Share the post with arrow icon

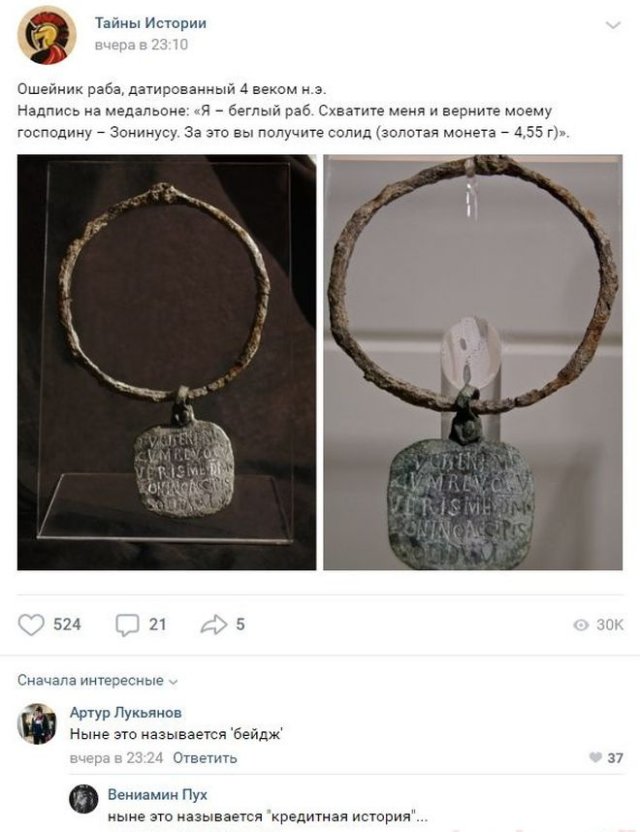click(214, 625)
